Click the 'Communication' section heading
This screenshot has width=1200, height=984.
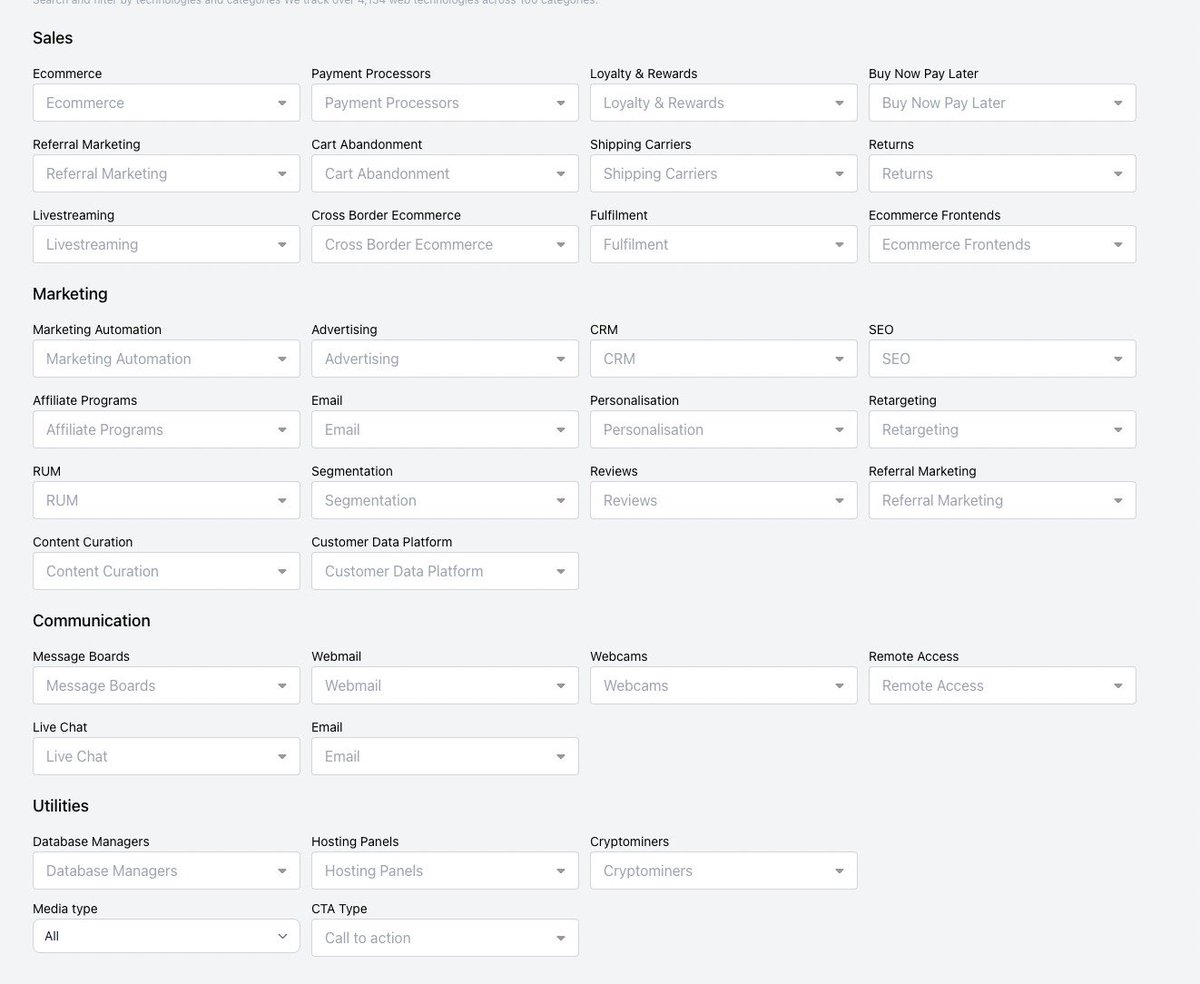92,621
